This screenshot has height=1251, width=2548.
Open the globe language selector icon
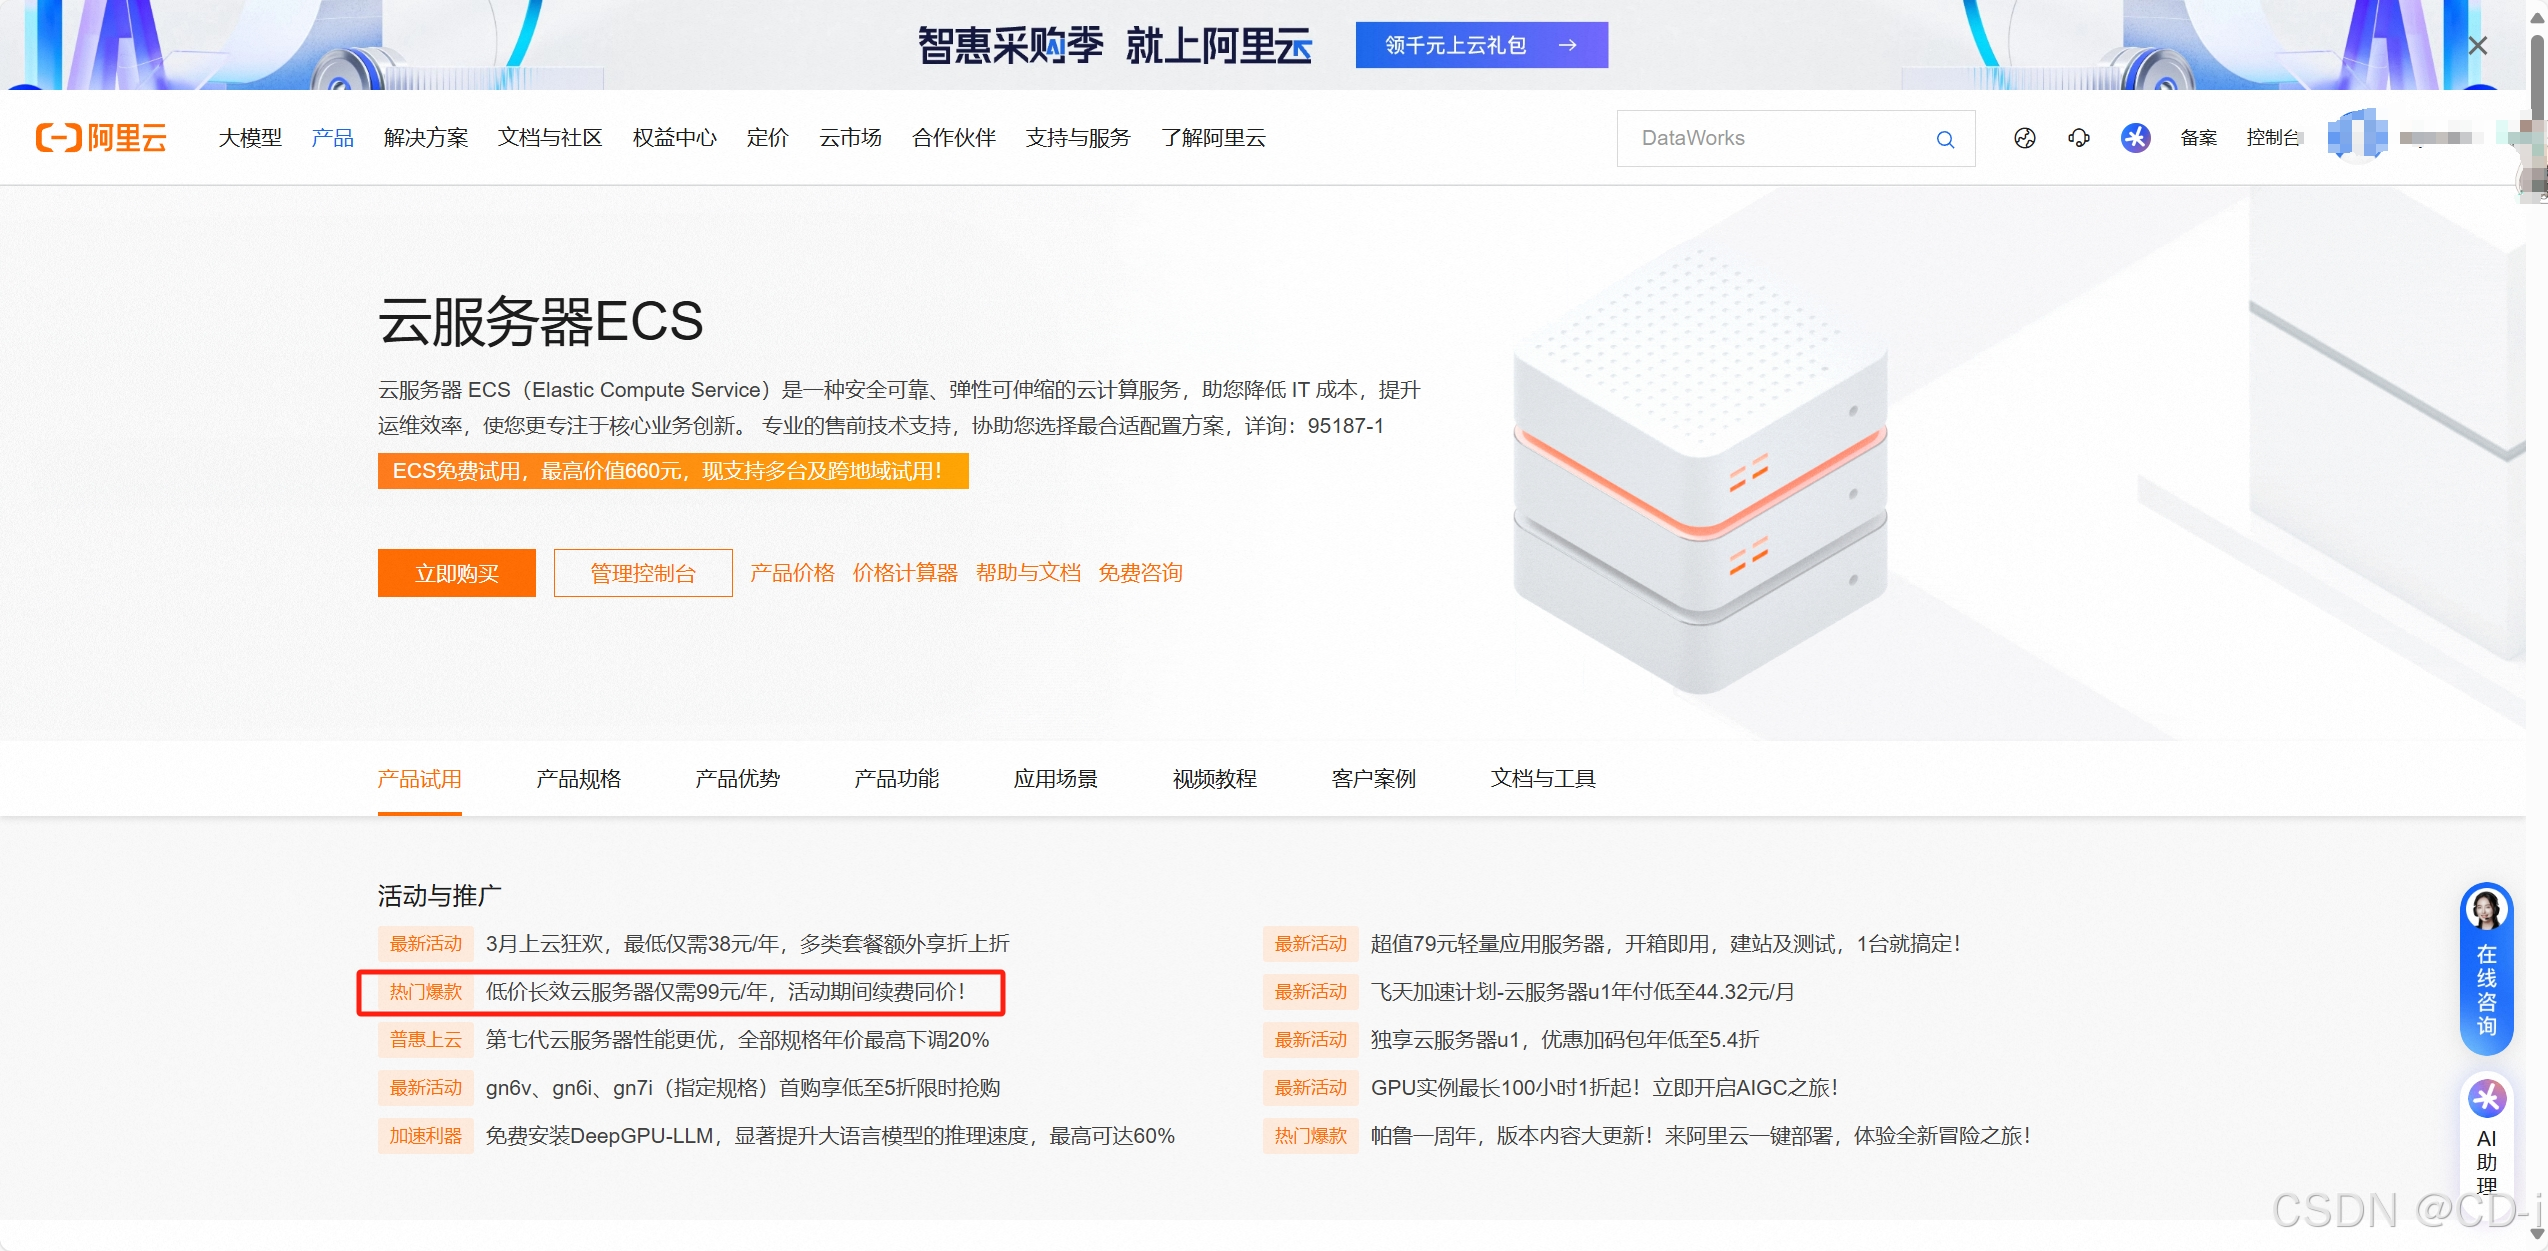(x=2025, y=138)
